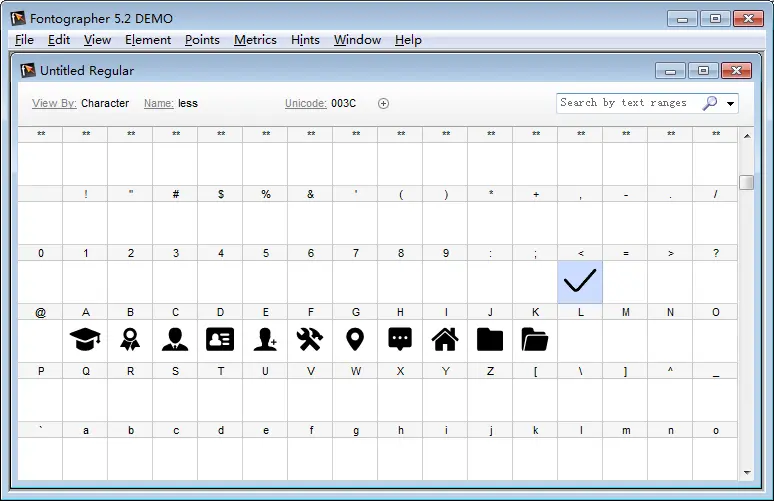Select the crossed tools glyph under F
Image resolution: width=774 pixels, height=501 pixels.
click(x=310, y=340)
